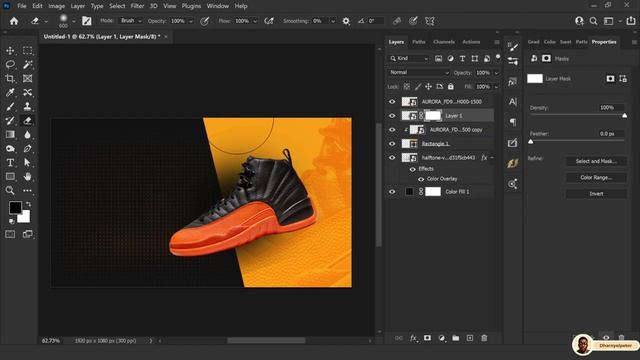Viewport: 640px width, 360px height.
Task: Open the Window menu
Action: click(218, 6)
